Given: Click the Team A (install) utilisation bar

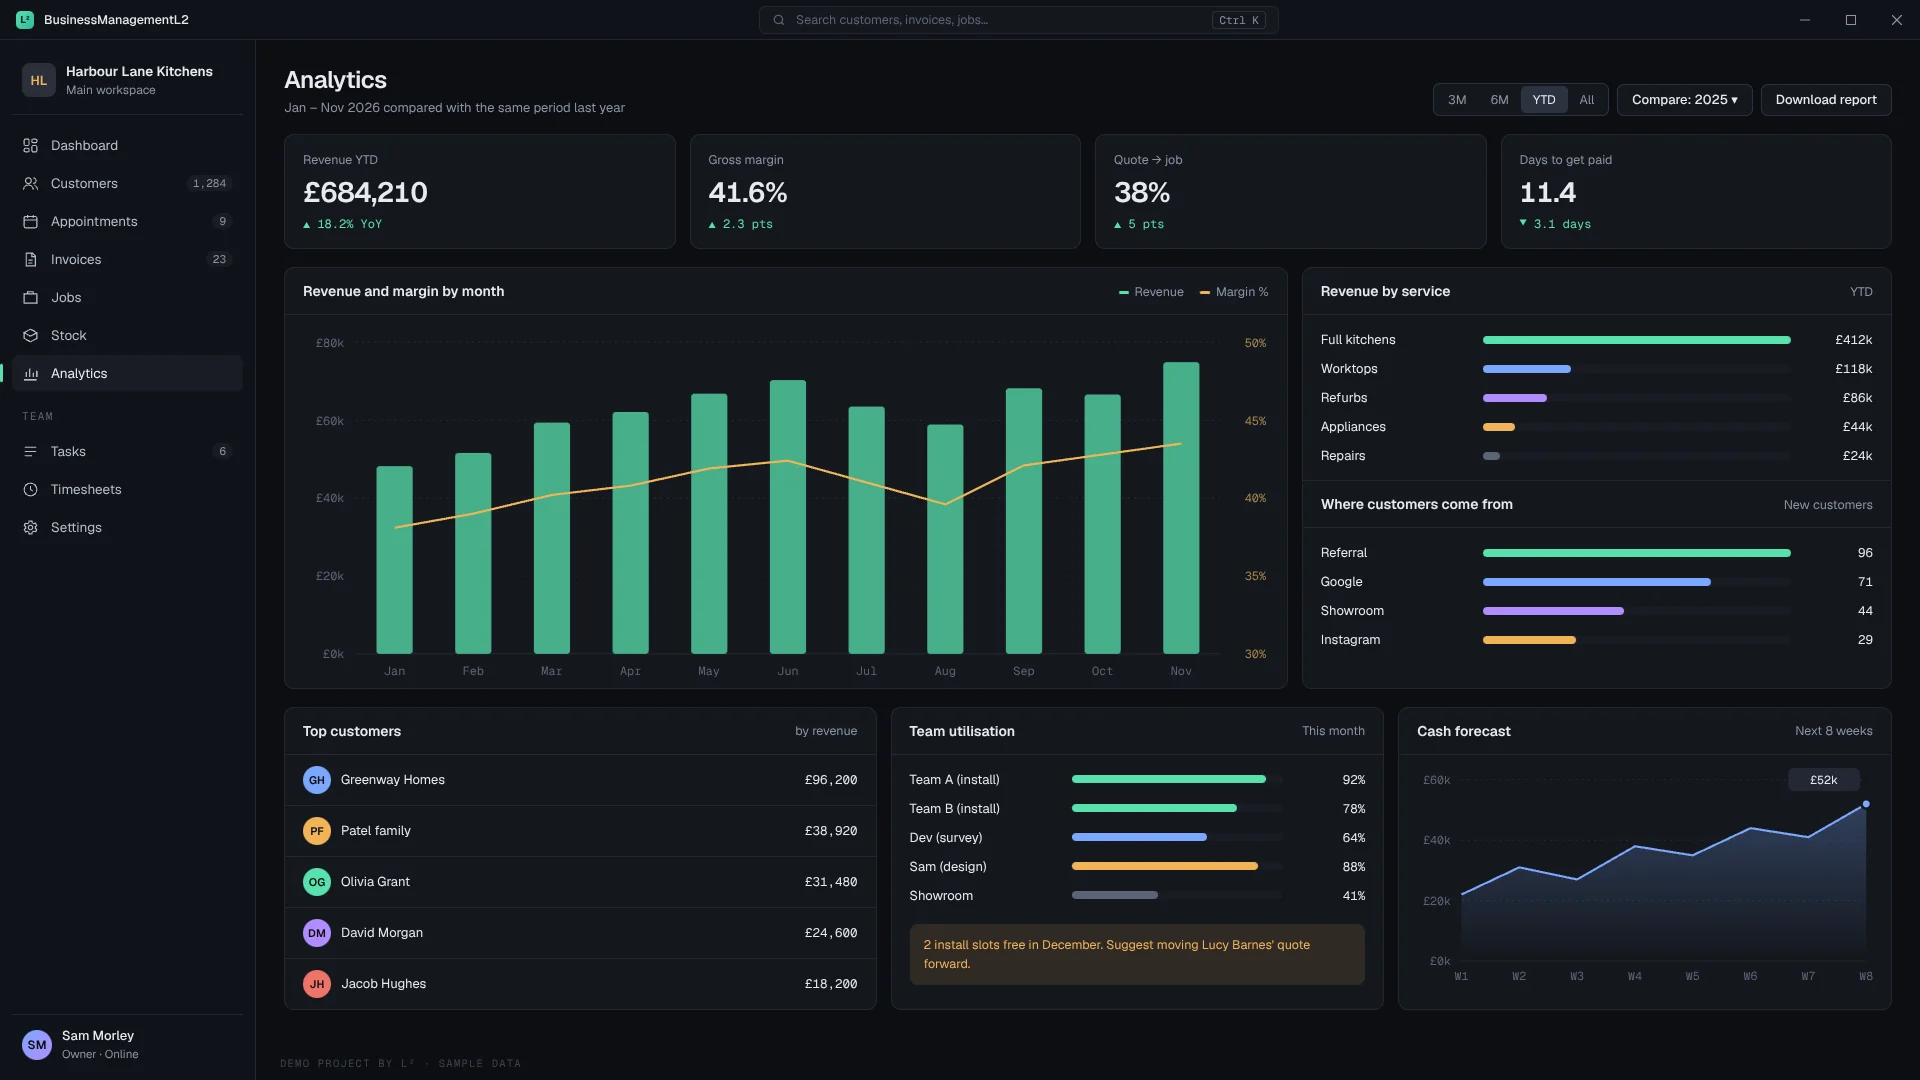Looking at the screenshot, I should coord(1169,780).
